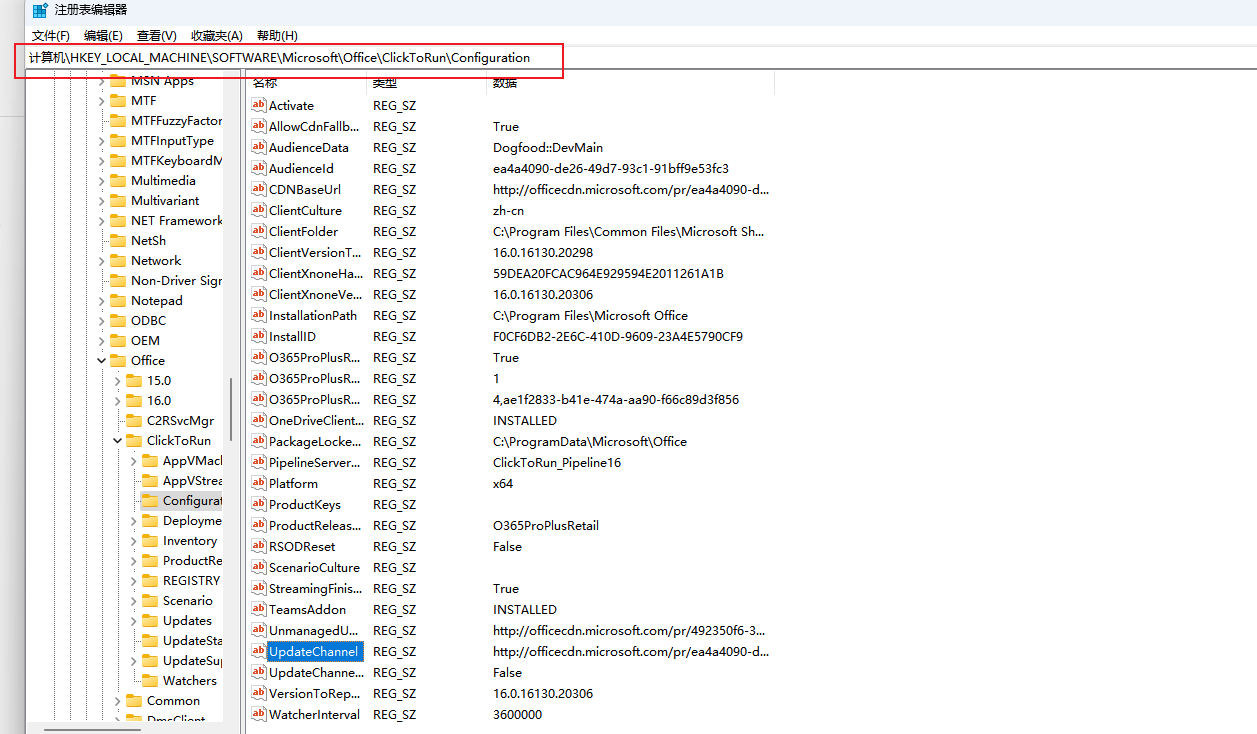This screenshot has width=1257, height=734.
Task: Select the CDNBaseUrl value entry
Action: pos(304,189)
